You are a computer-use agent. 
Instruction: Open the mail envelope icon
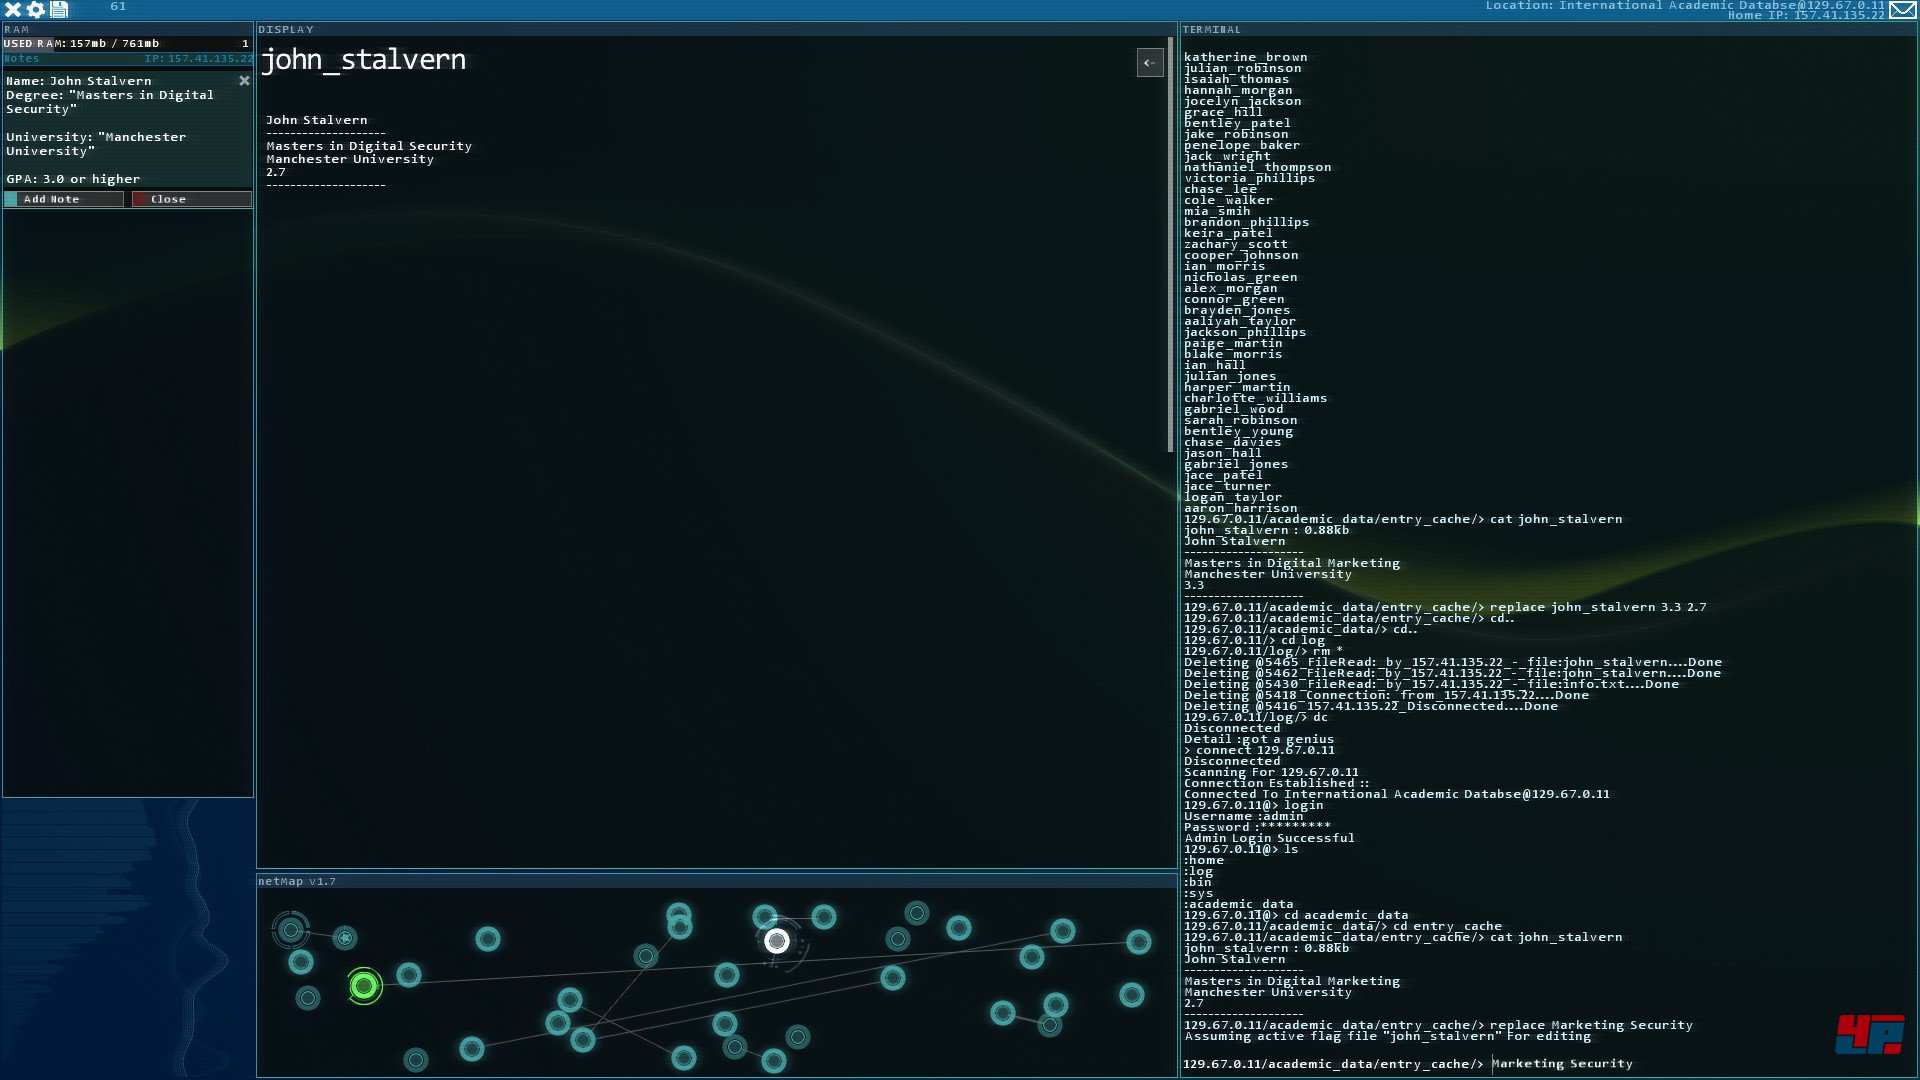point(1902,10)
